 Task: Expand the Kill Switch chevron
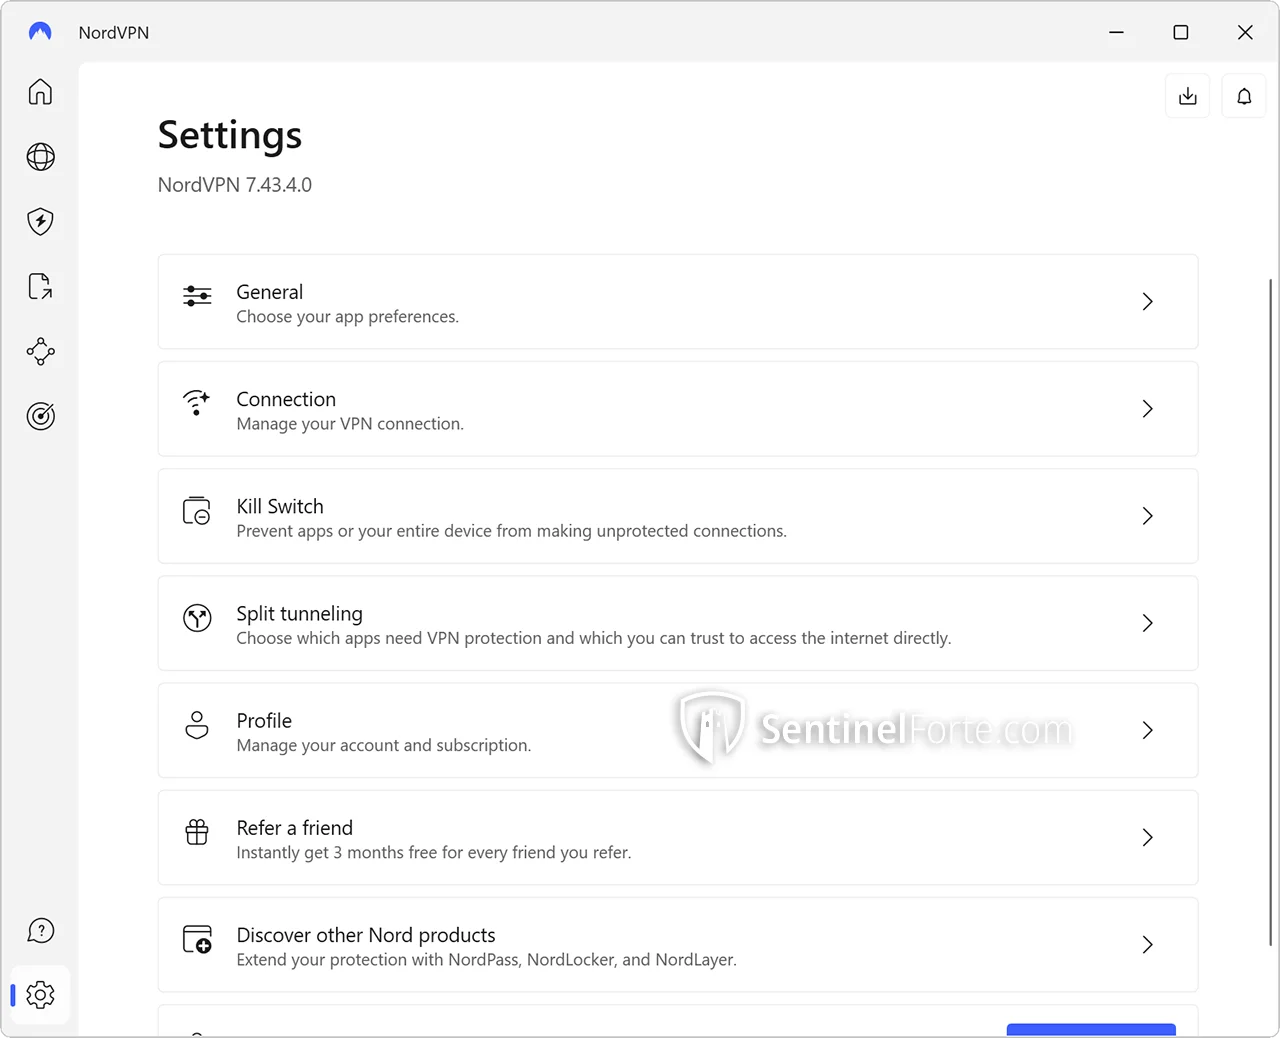point(1147,516)
